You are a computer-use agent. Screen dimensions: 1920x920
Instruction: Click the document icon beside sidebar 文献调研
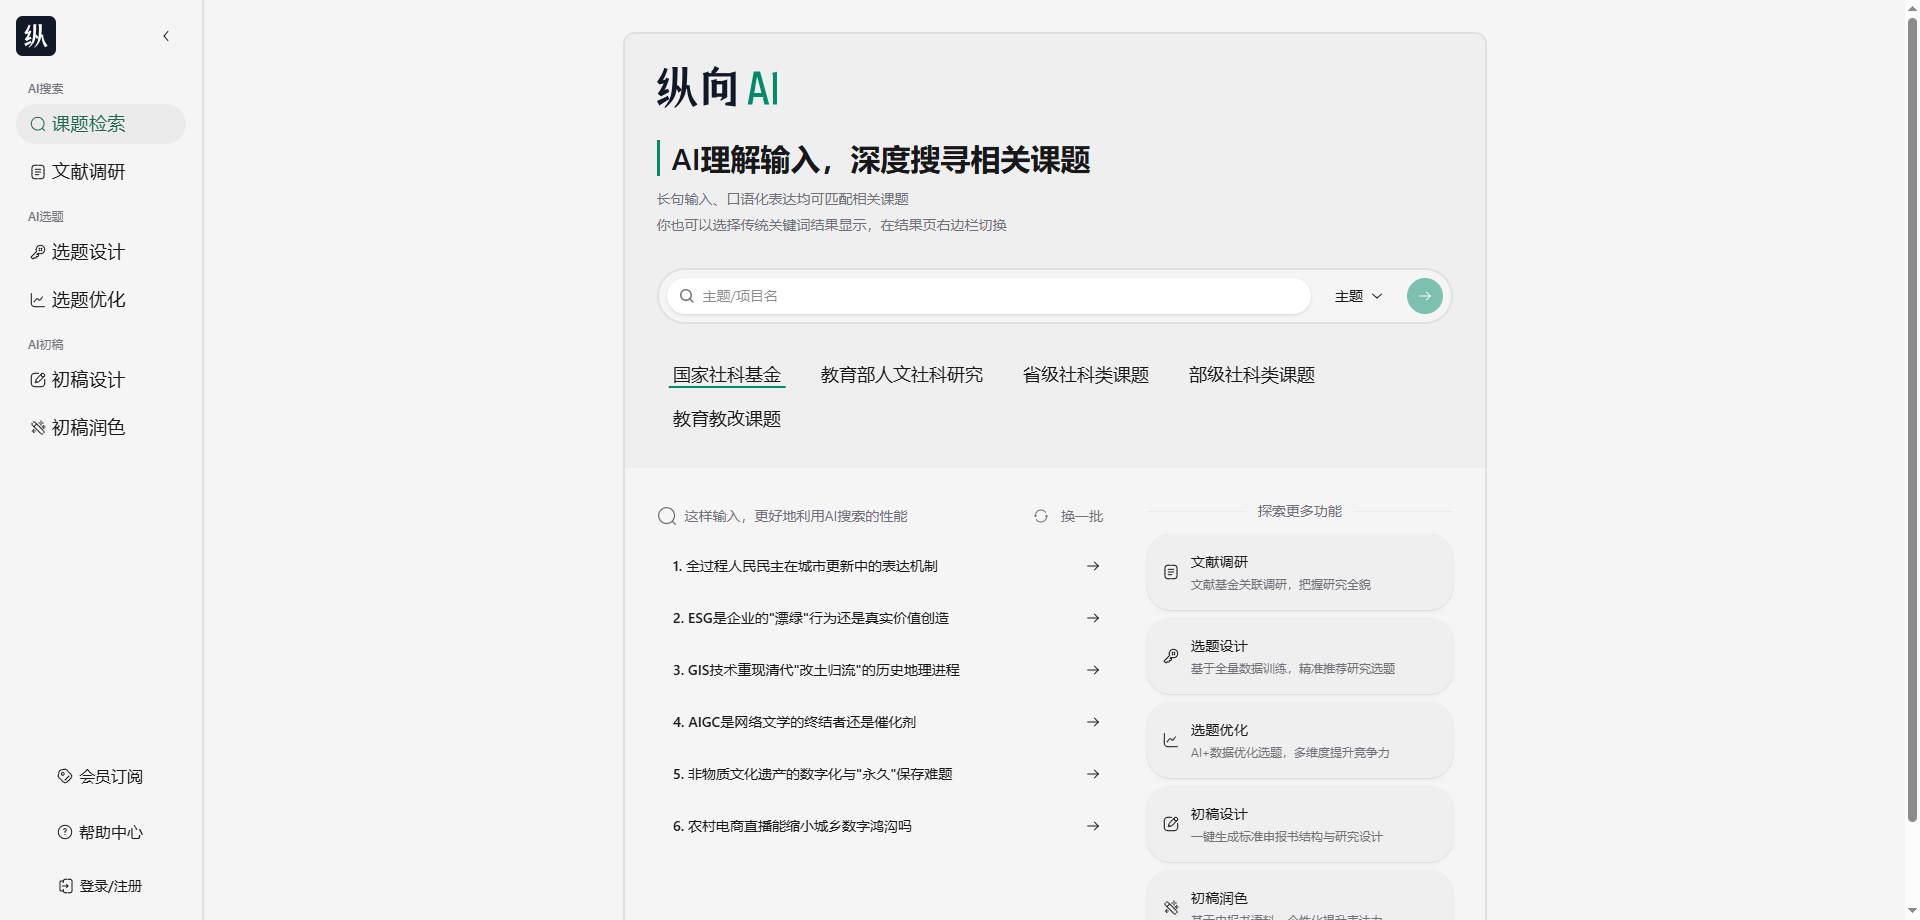(x=38, y=172)
